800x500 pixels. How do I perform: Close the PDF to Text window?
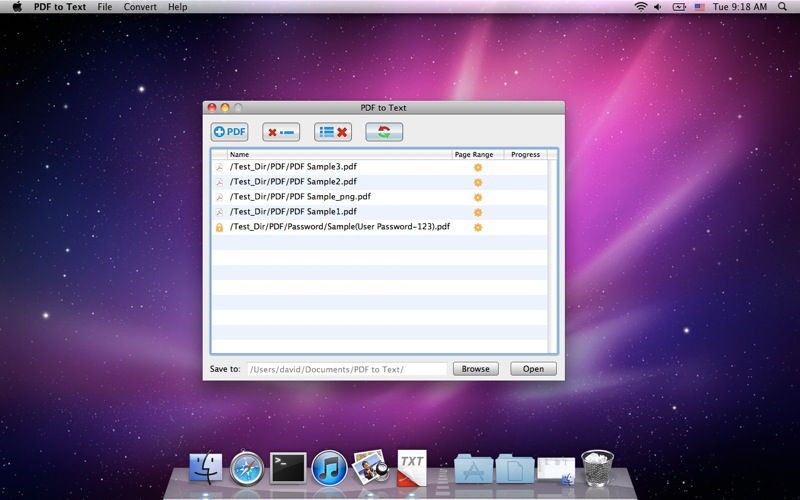point(212,108)
